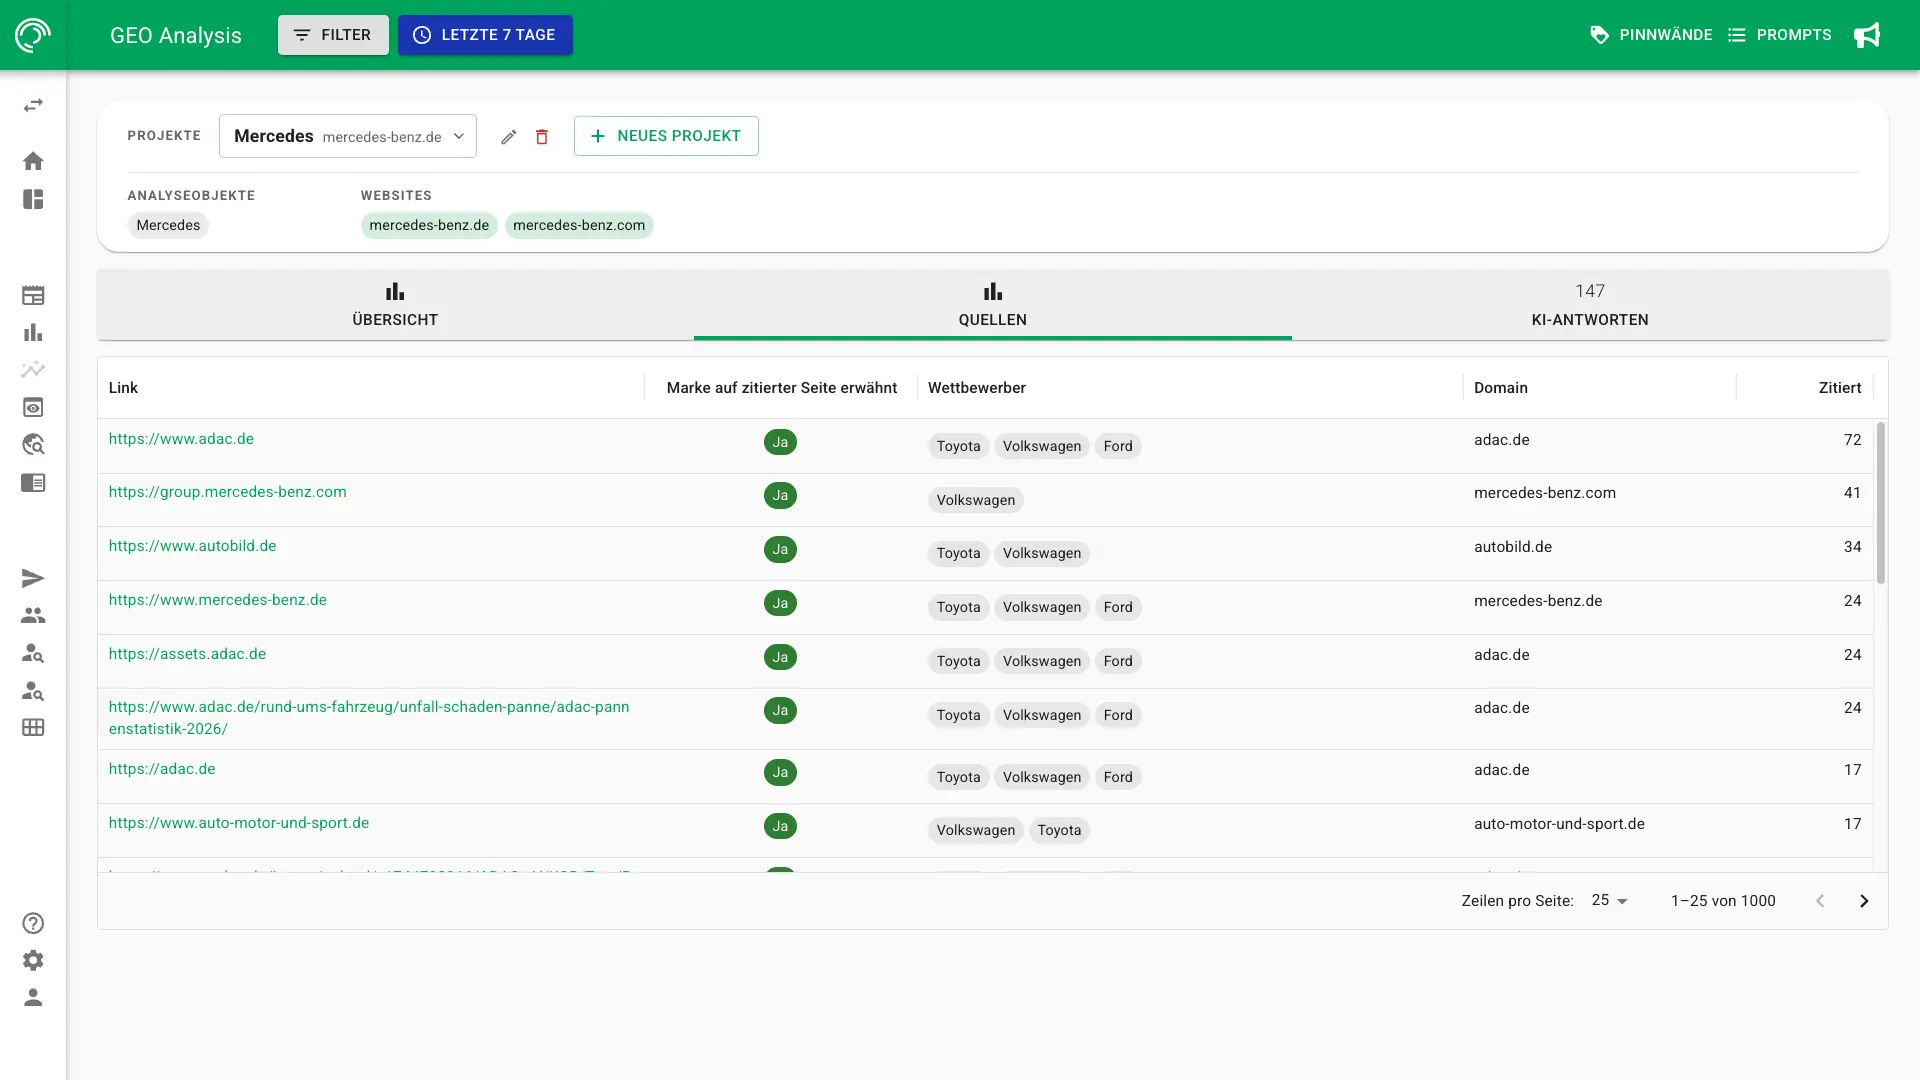Screen dimensions: 1920x1080
Task: Click the app logo in top-left corner
Action: 33,35
